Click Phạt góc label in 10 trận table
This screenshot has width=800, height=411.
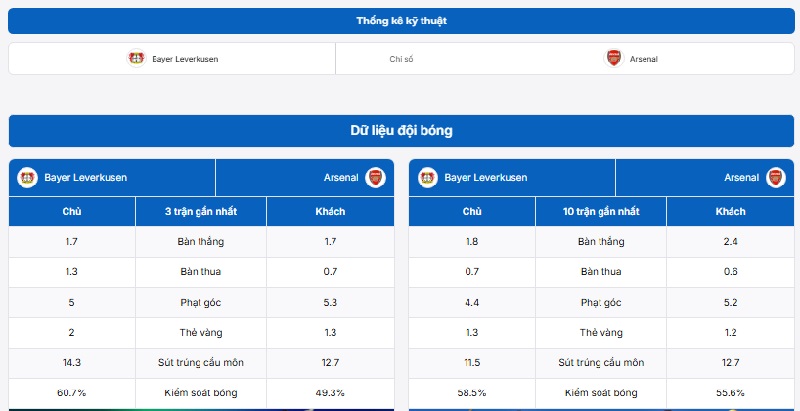pos(601,302)
